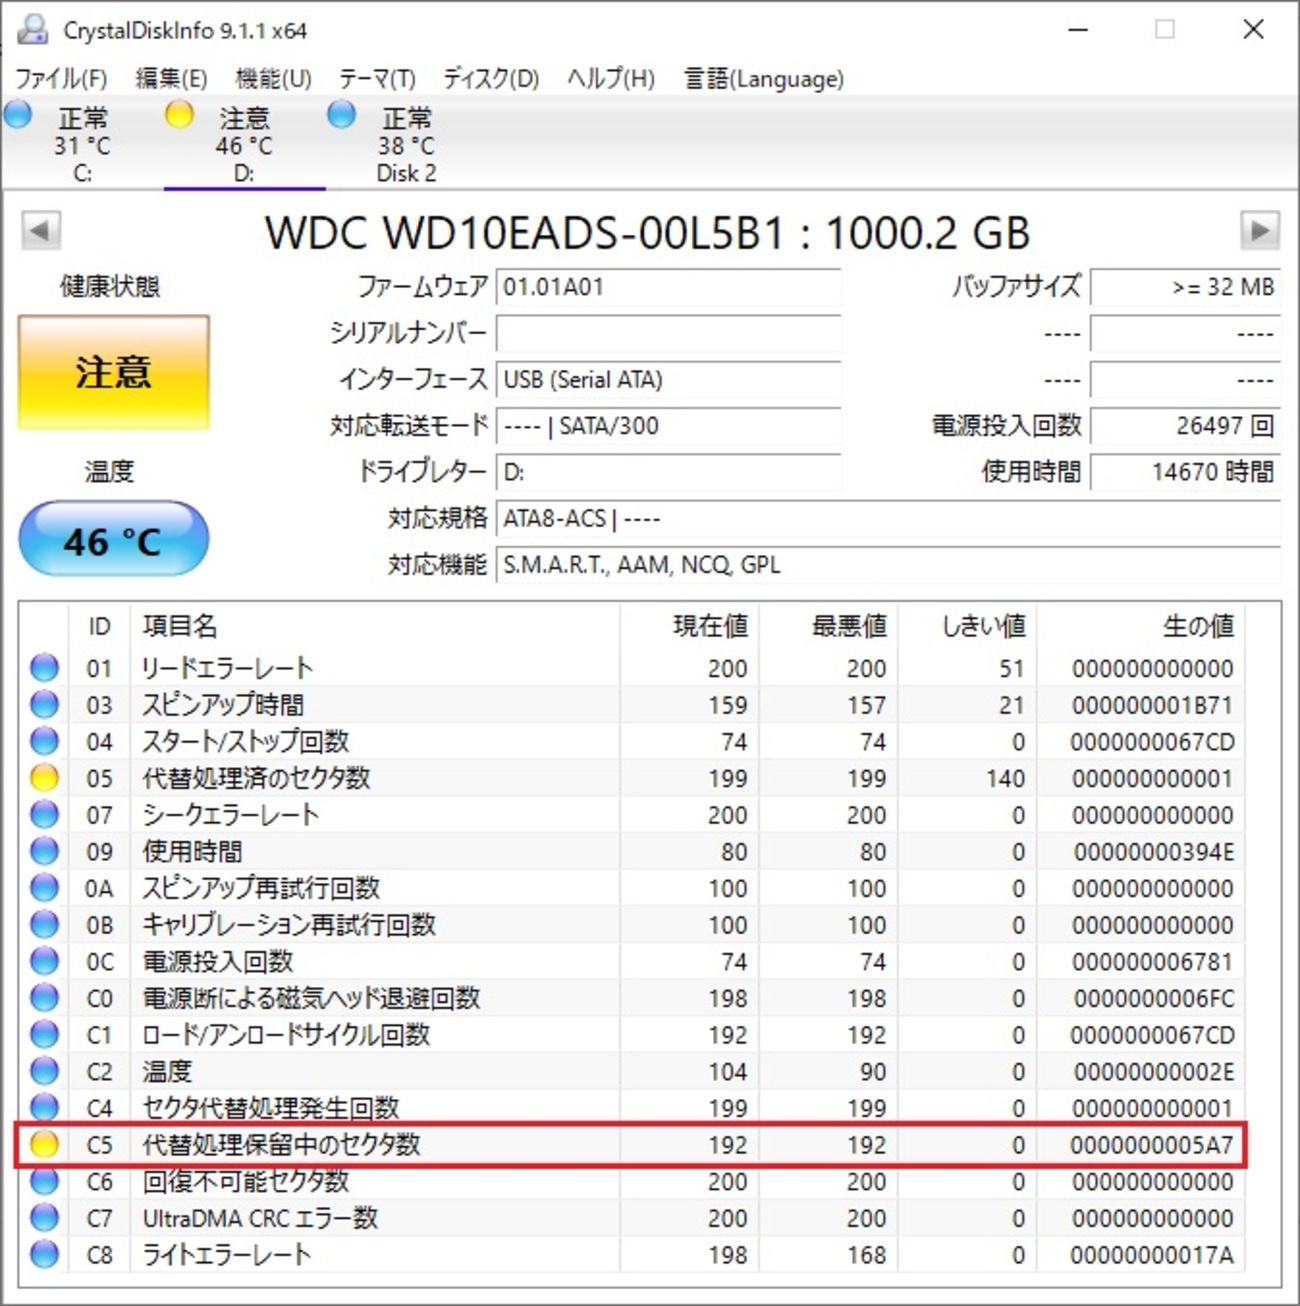Click the 電源投入回数 field 26497 回
Viewport: 1300px width, 1306px height.
pyautogui.click(x=1185, y=426)
